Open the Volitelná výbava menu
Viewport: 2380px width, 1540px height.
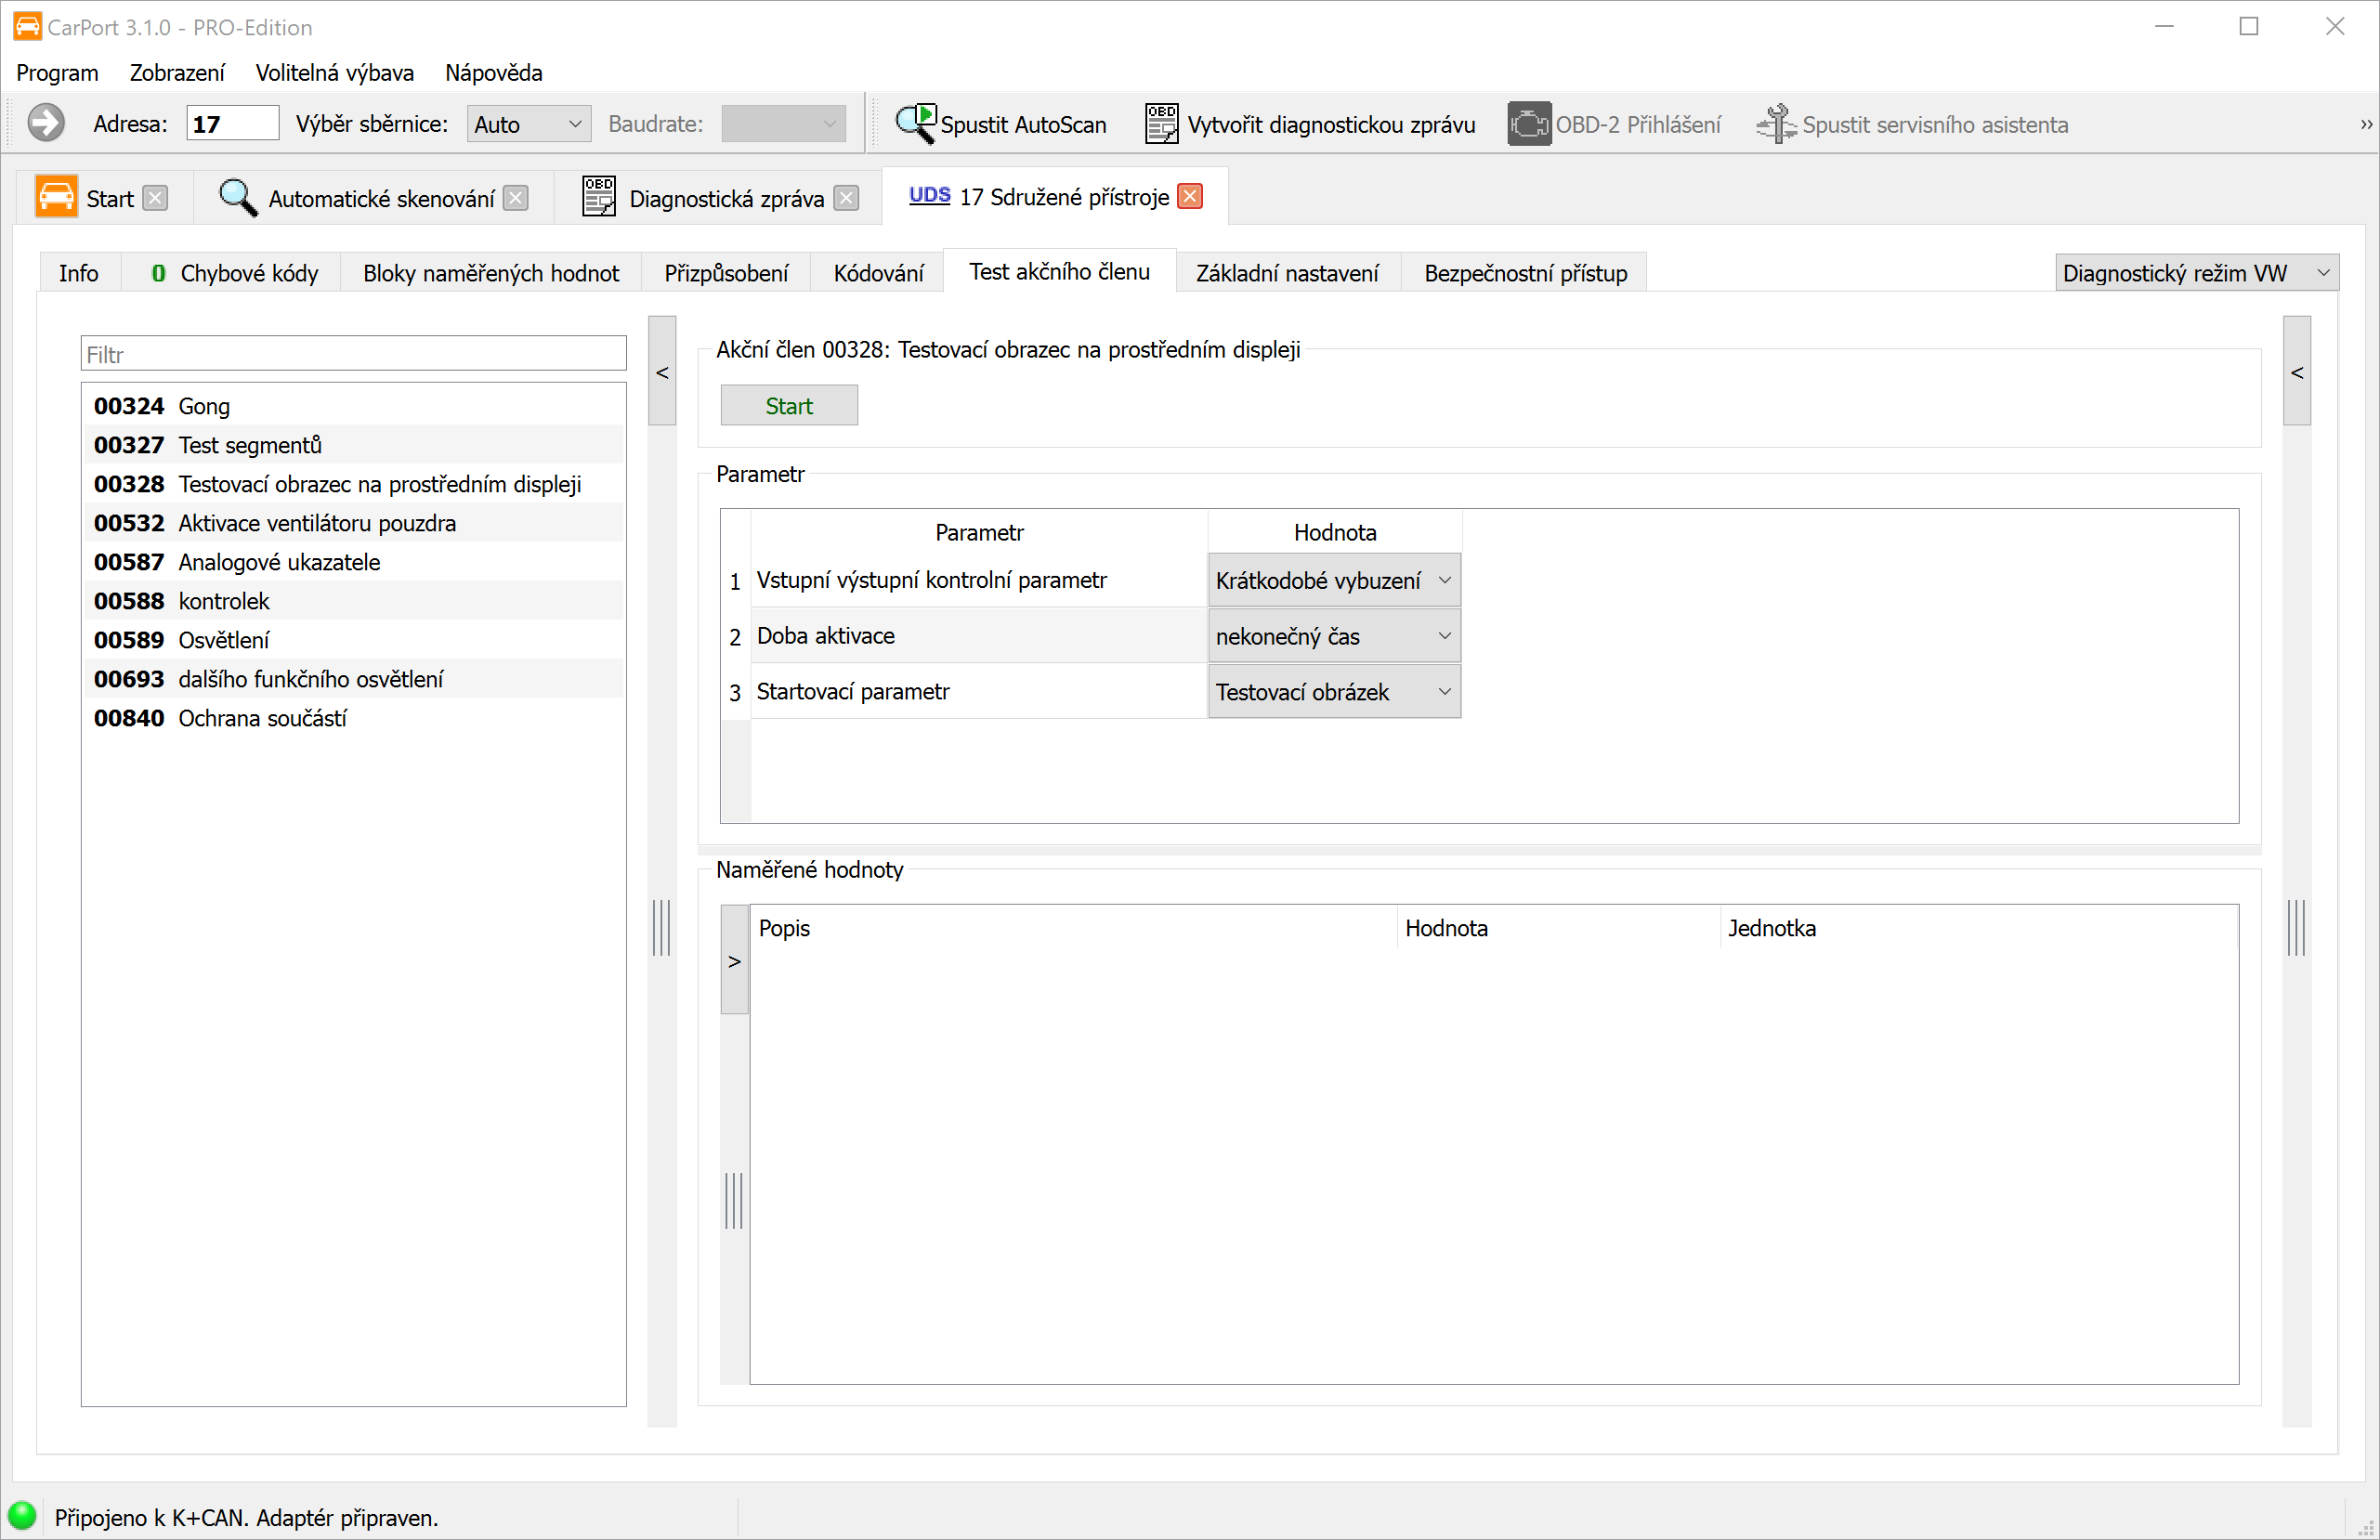pyautogui.click(x=334, y=73)
